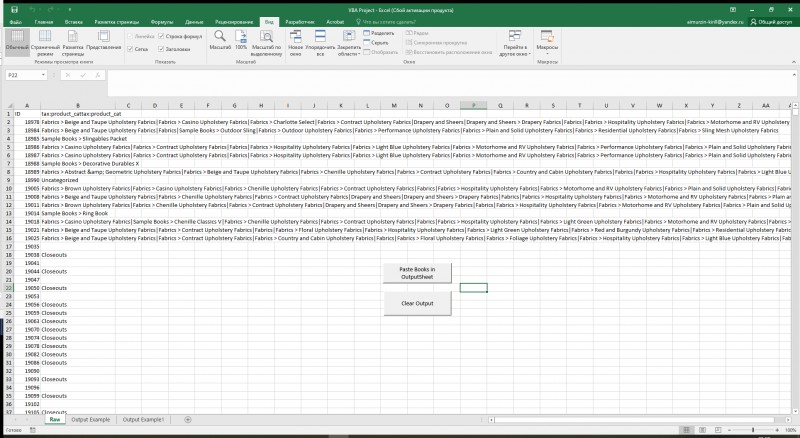
Task: Switch to the Output Example sheet tab
Action: (x=90, y=420)
